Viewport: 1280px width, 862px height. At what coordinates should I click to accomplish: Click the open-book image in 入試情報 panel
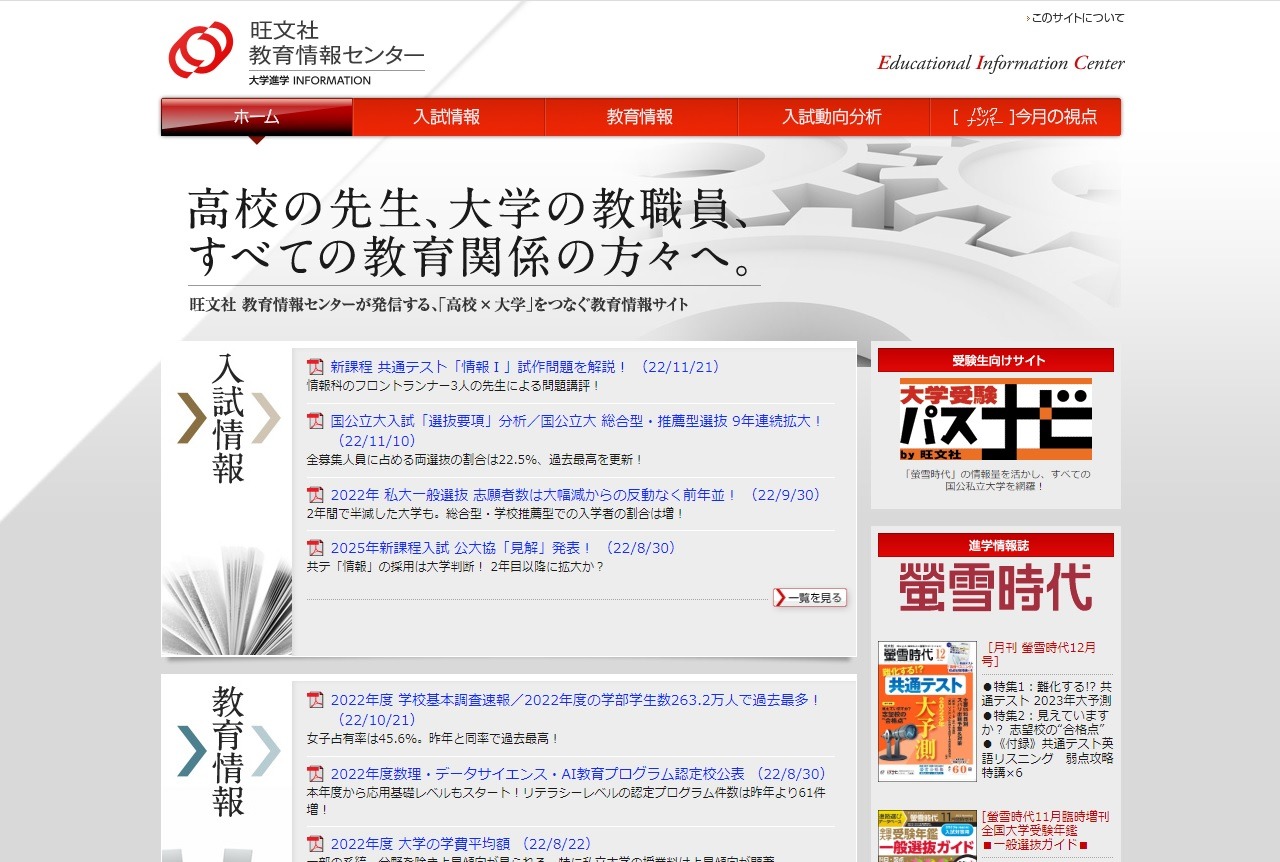(x=227, y=602)
